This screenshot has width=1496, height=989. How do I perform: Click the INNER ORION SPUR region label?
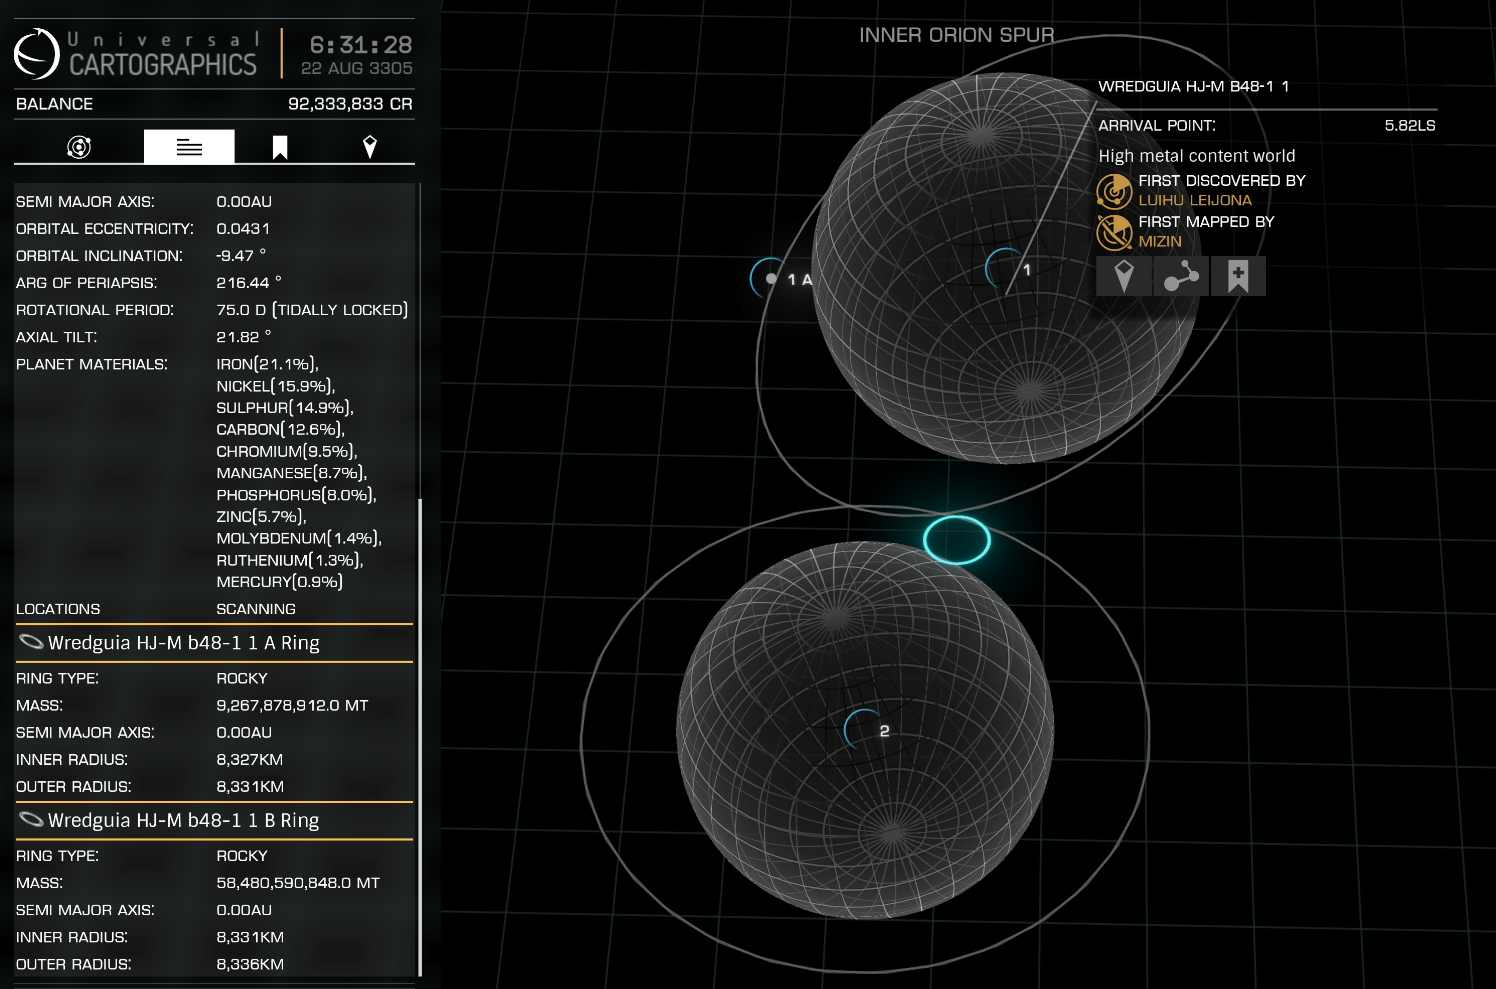pos(957,35)
